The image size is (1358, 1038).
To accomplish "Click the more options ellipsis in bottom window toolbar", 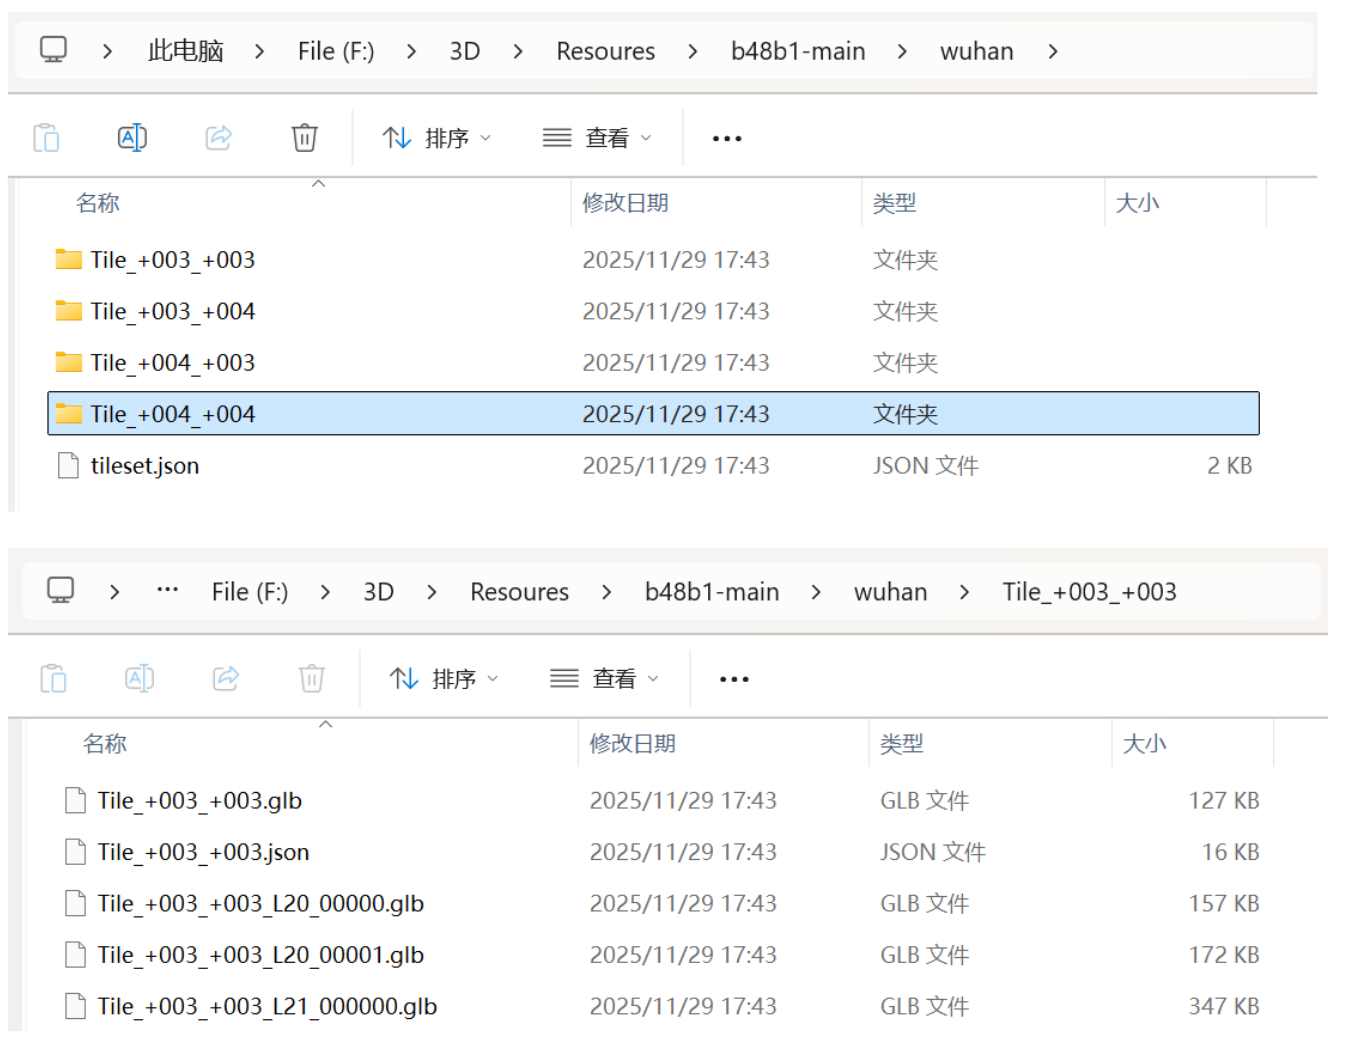I will pos(734,679).
